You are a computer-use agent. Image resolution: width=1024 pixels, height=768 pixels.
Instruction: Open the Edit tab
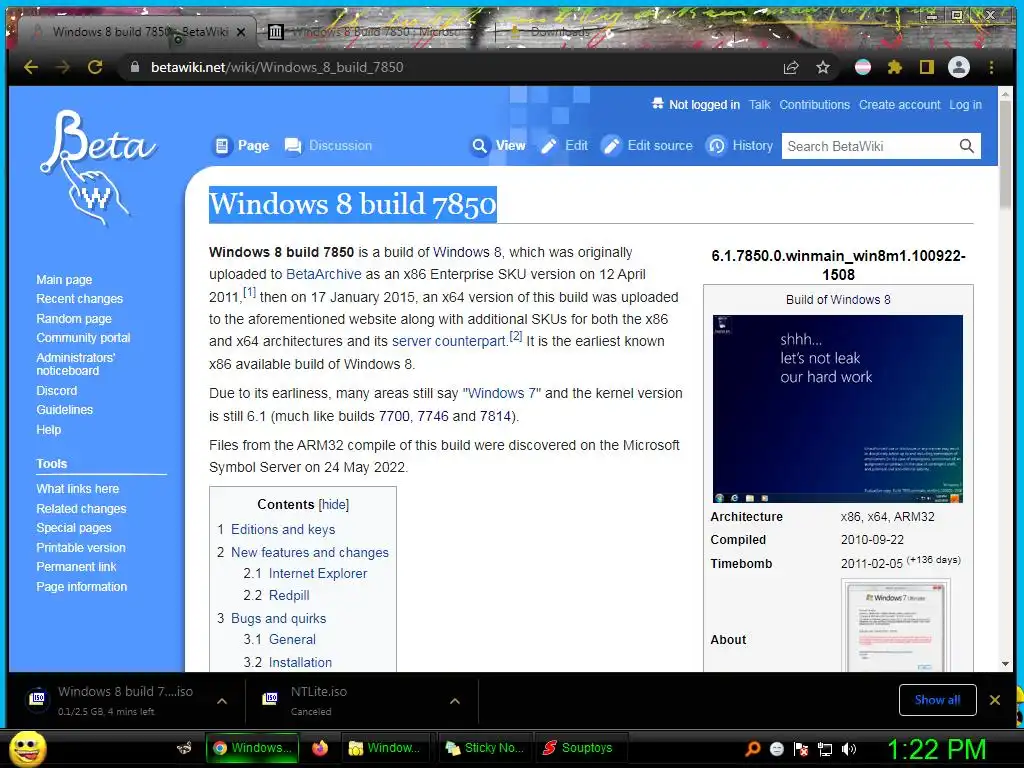coord(564,146)
